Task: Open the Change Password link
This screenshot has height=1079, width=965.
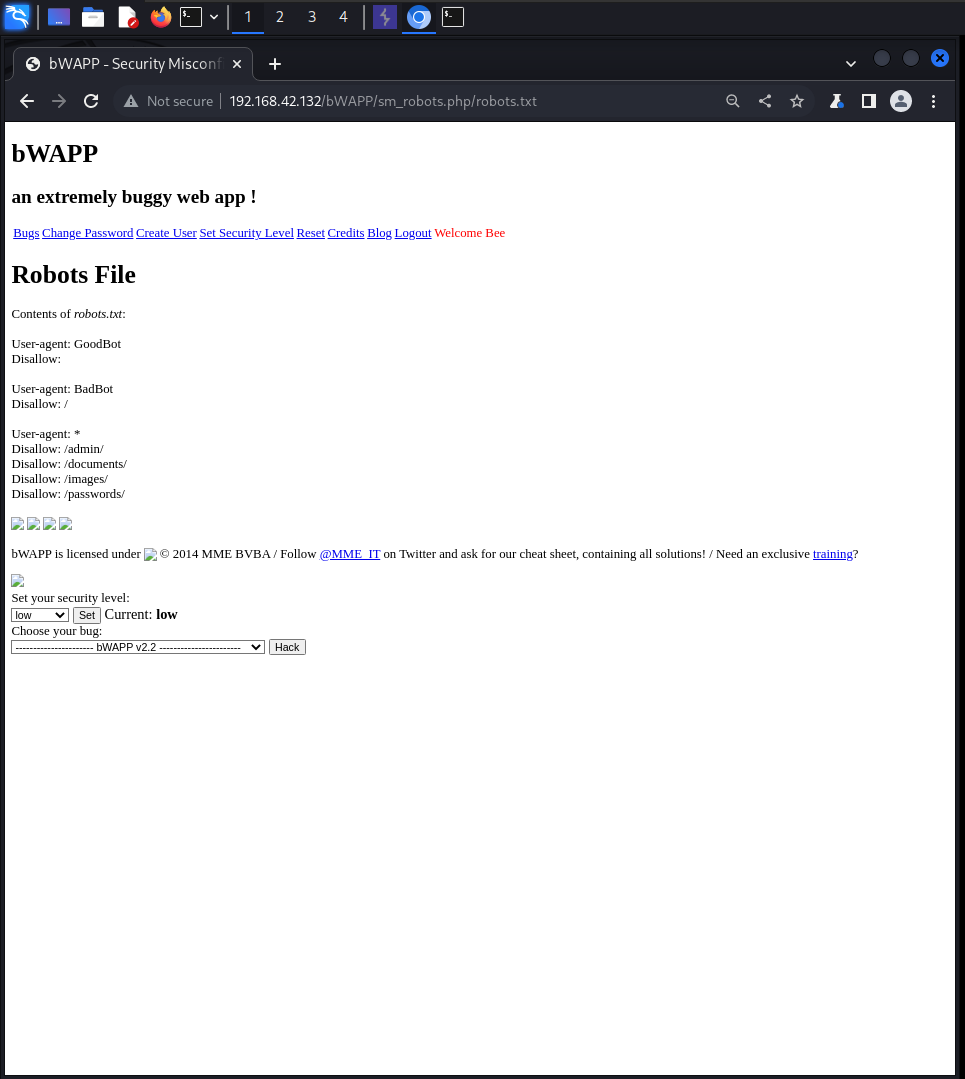Action: 87,233
